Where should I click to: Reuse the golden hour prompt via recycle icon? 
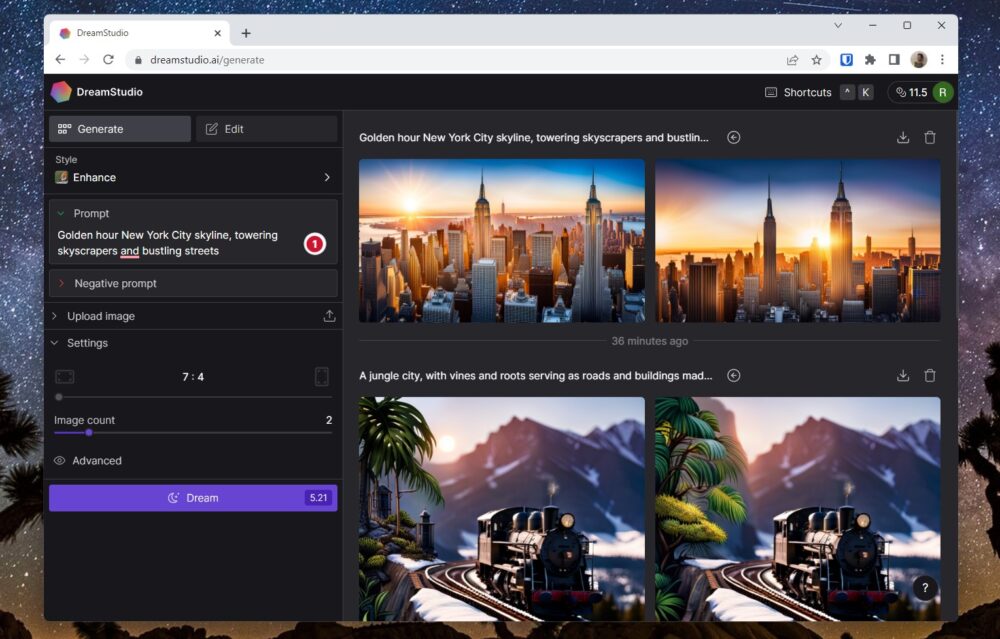point(733,137)
